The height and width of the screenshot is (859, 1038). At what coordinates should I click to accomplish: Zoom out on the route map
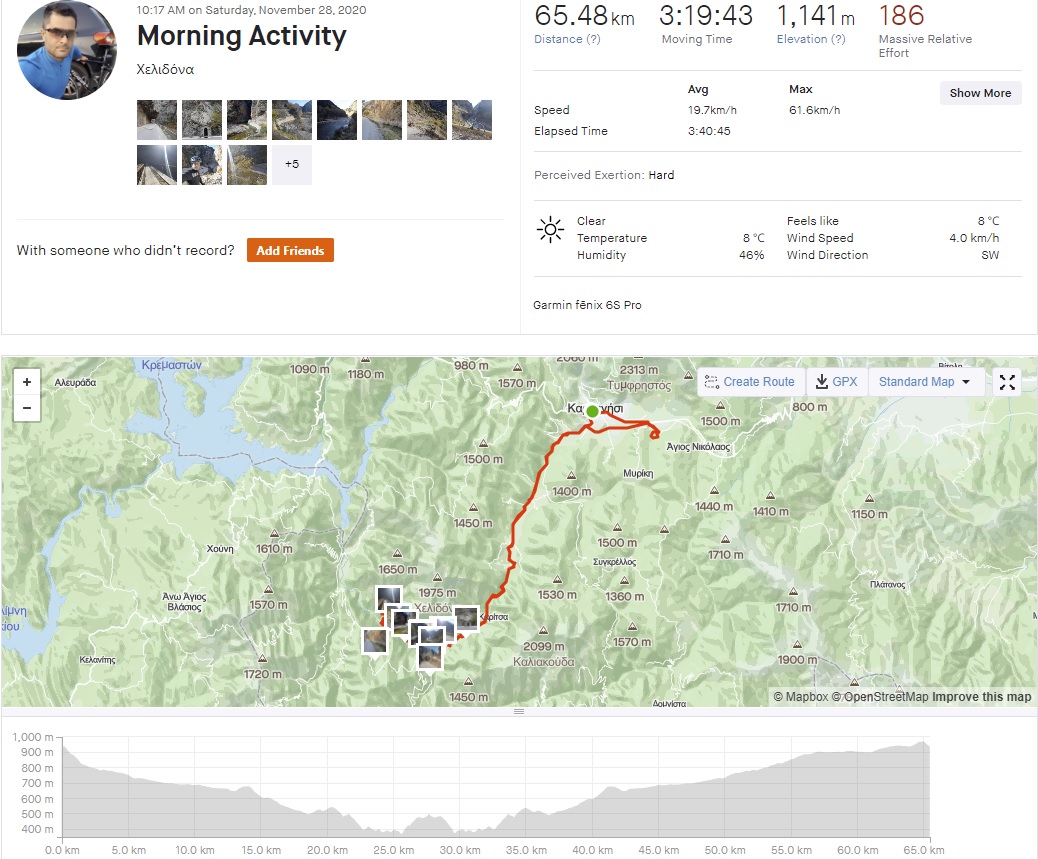coord(27,408)
